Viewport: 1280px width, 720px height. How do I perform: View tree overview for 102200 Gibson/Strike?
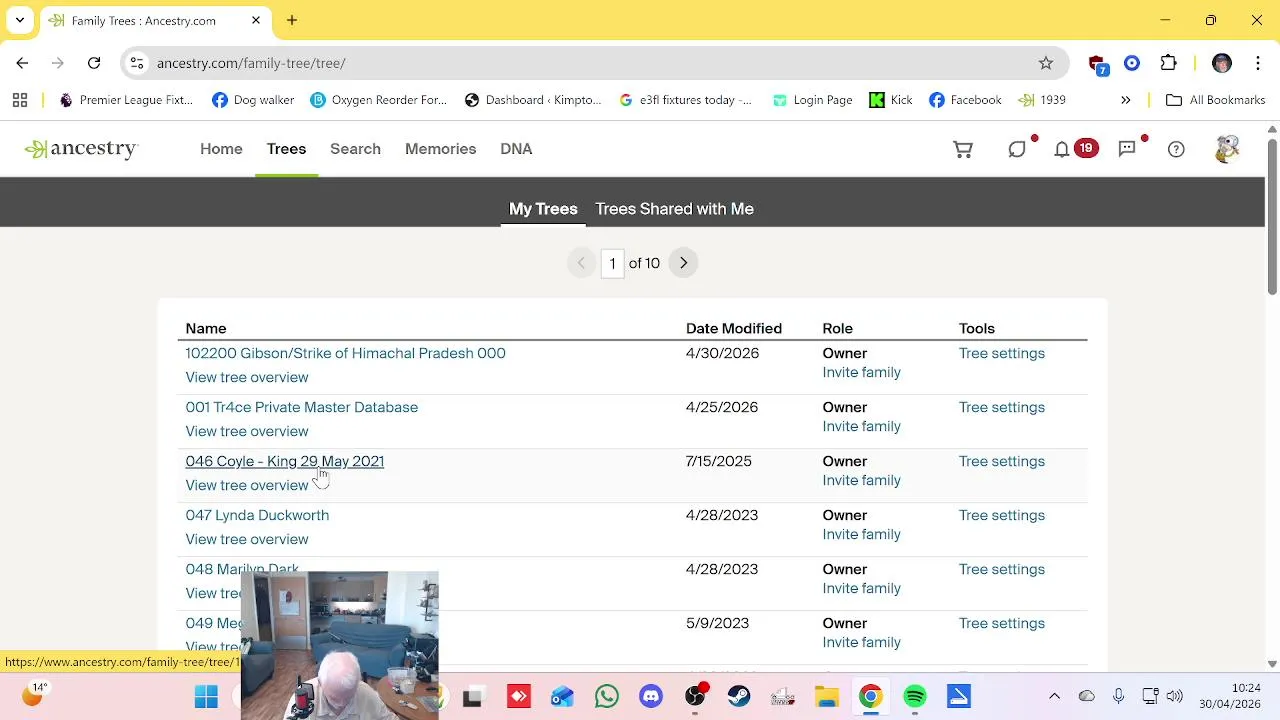coord(247,377)
